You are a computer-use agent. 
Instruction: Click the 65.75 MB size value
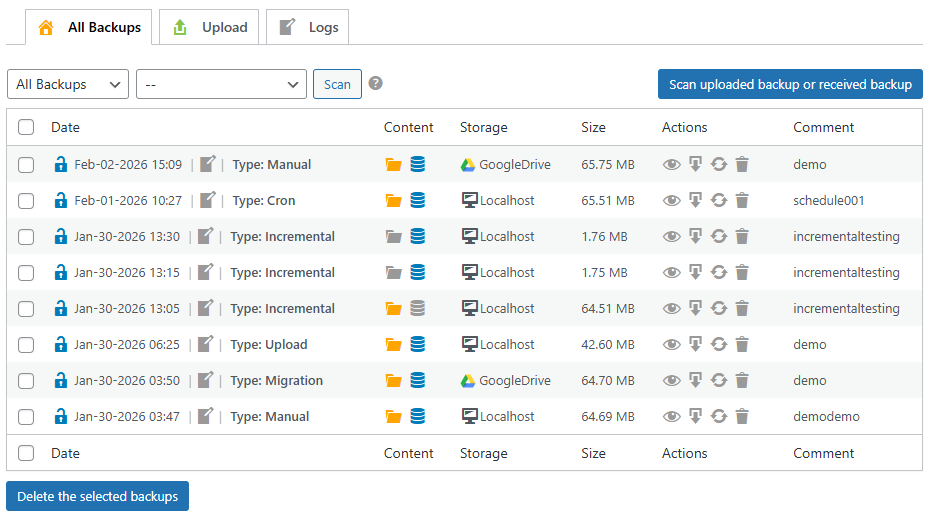608,164
